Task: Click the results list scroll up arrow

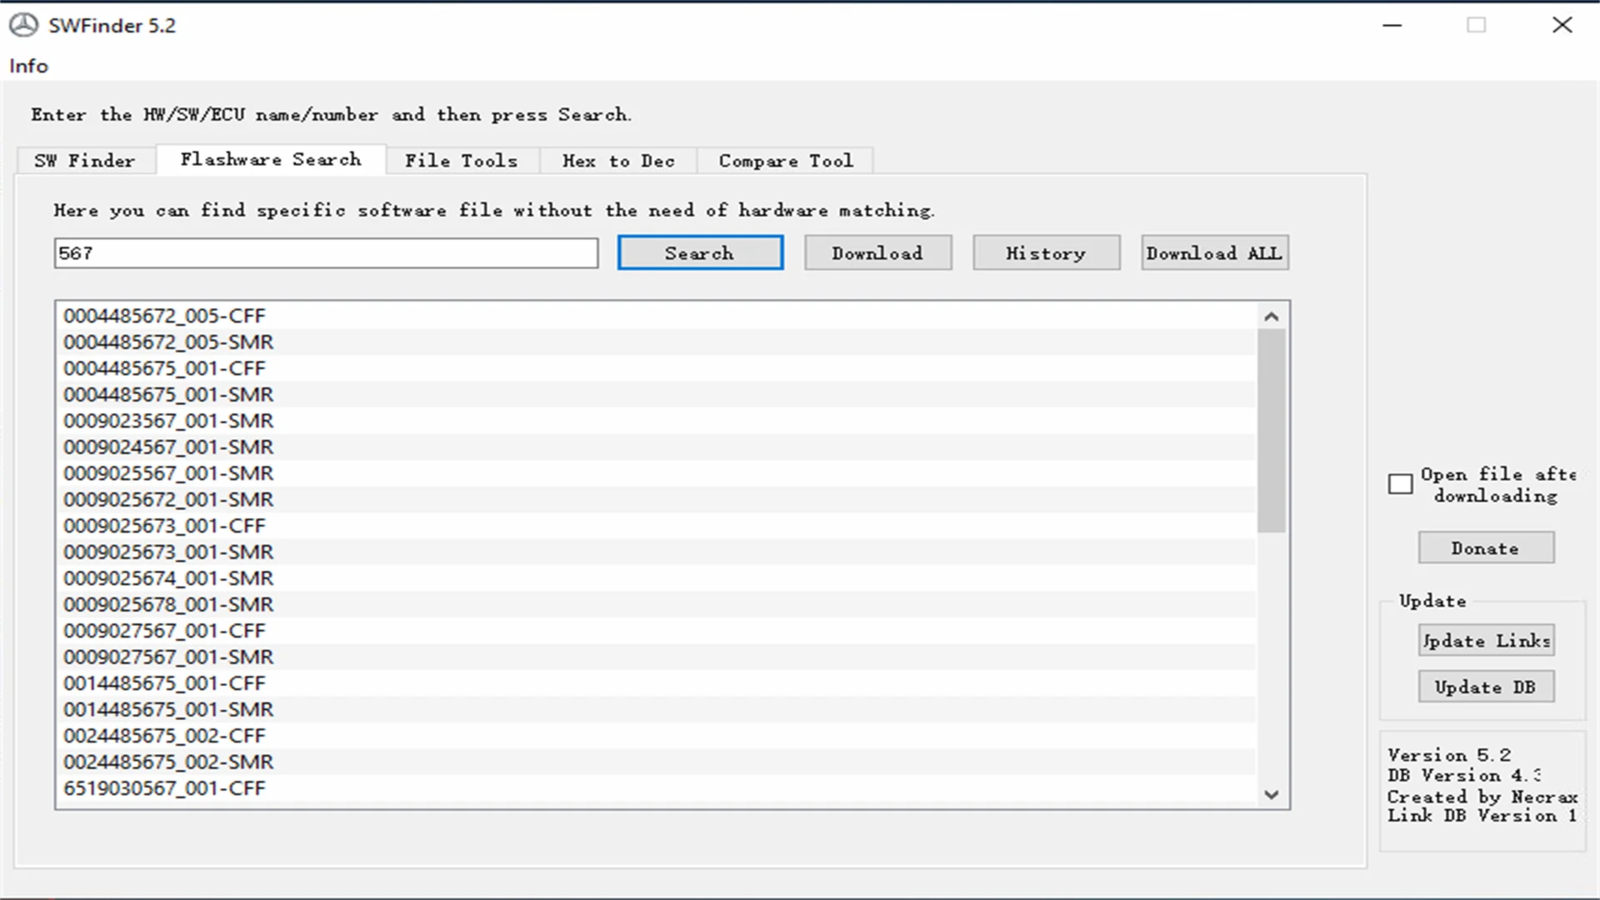Action: coord(1272,316)
